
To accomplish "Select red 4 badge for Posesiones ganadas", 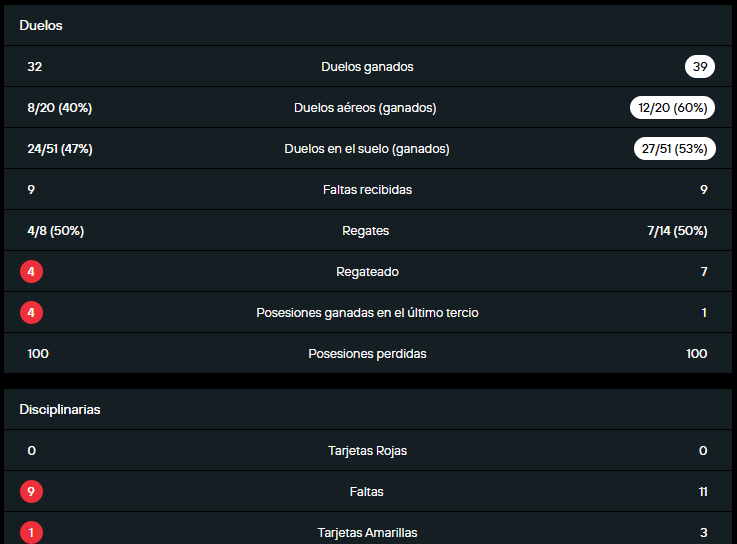I will pos(31,313).
